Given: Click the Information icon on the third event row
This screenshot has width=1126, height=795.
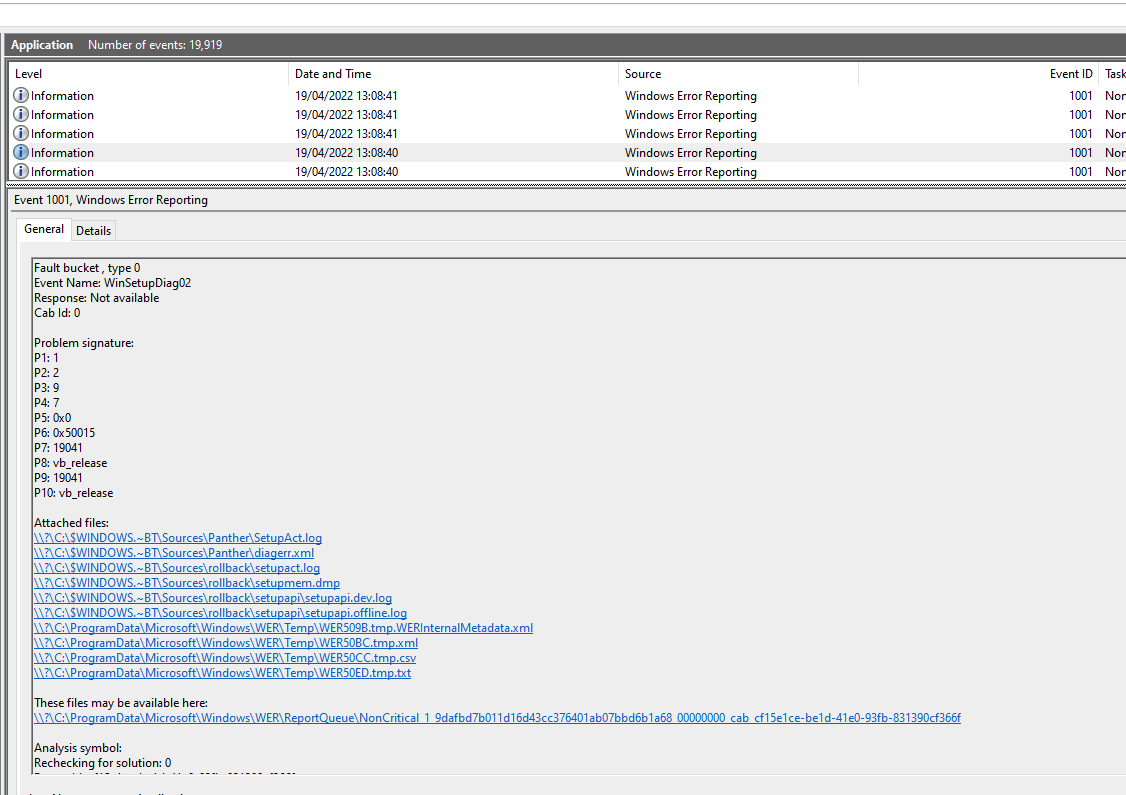Looking at the screenshot, I should (x=21, y=133).
